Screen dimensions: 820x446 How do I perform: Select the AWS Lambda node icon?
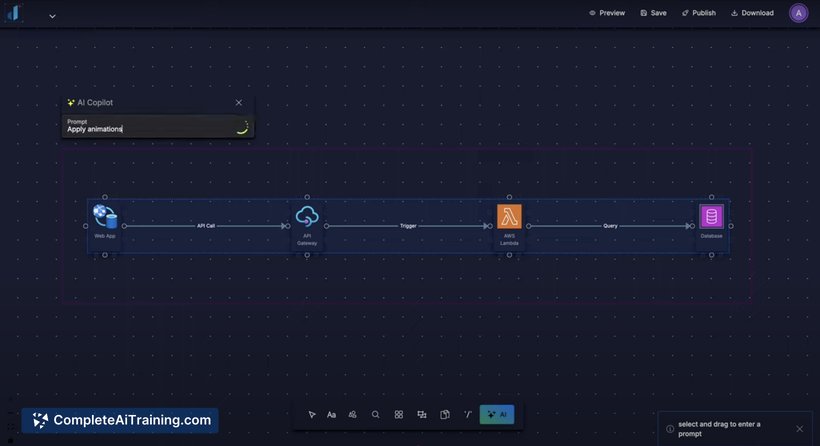pyautogui.click(x=509, y=216)
